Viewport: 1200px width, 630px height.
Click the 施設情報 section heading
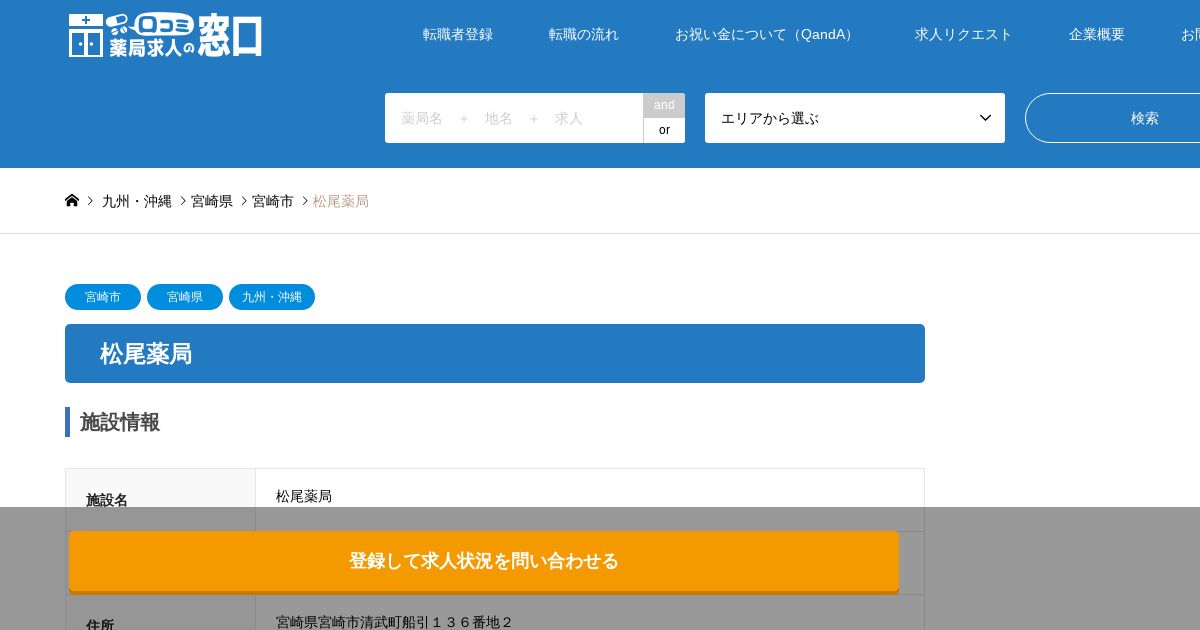pyautogui.click(x=120, y=422)
